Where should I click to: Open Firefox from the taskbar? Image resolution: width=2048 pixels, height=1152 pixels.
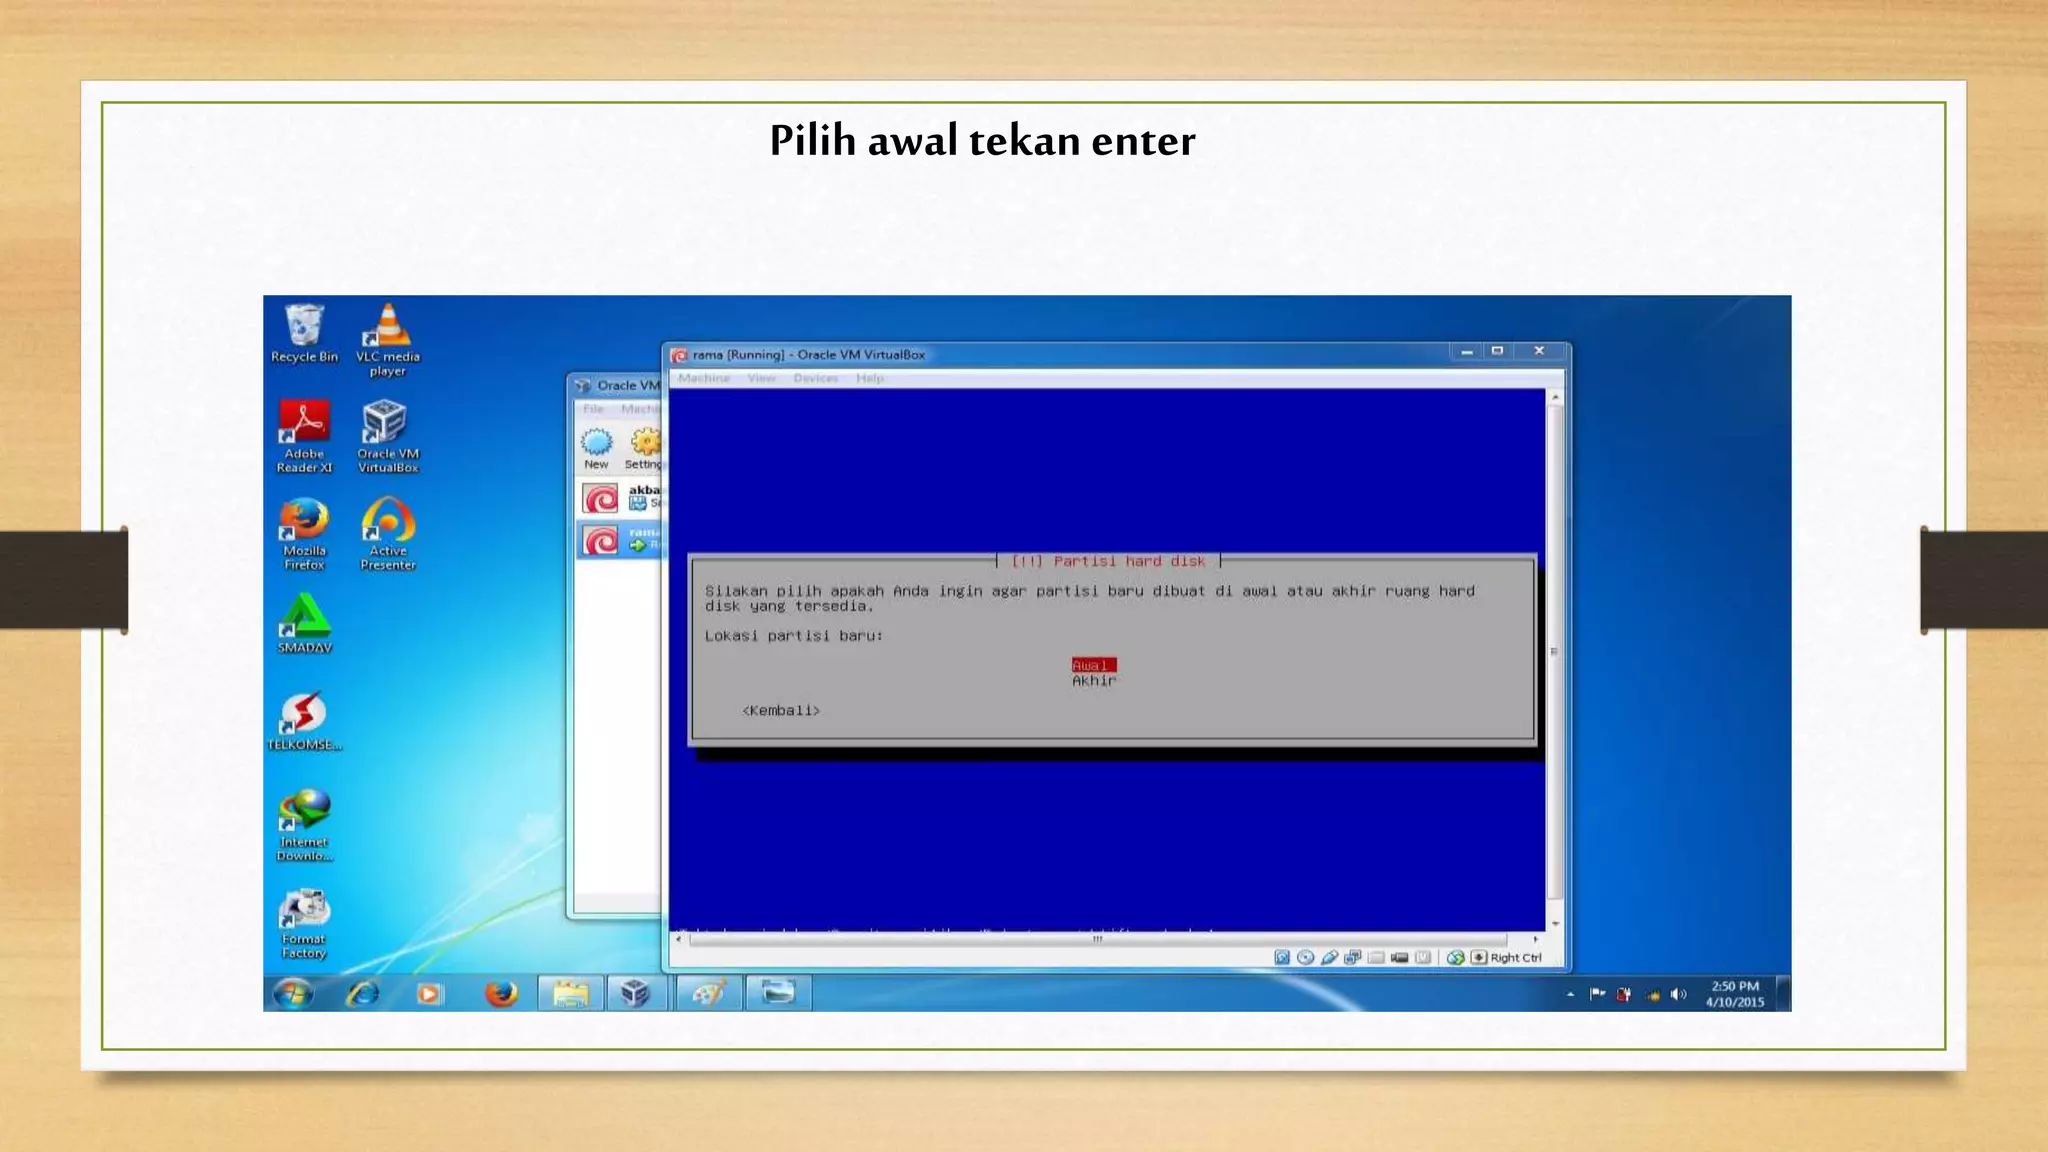[501, 993]
